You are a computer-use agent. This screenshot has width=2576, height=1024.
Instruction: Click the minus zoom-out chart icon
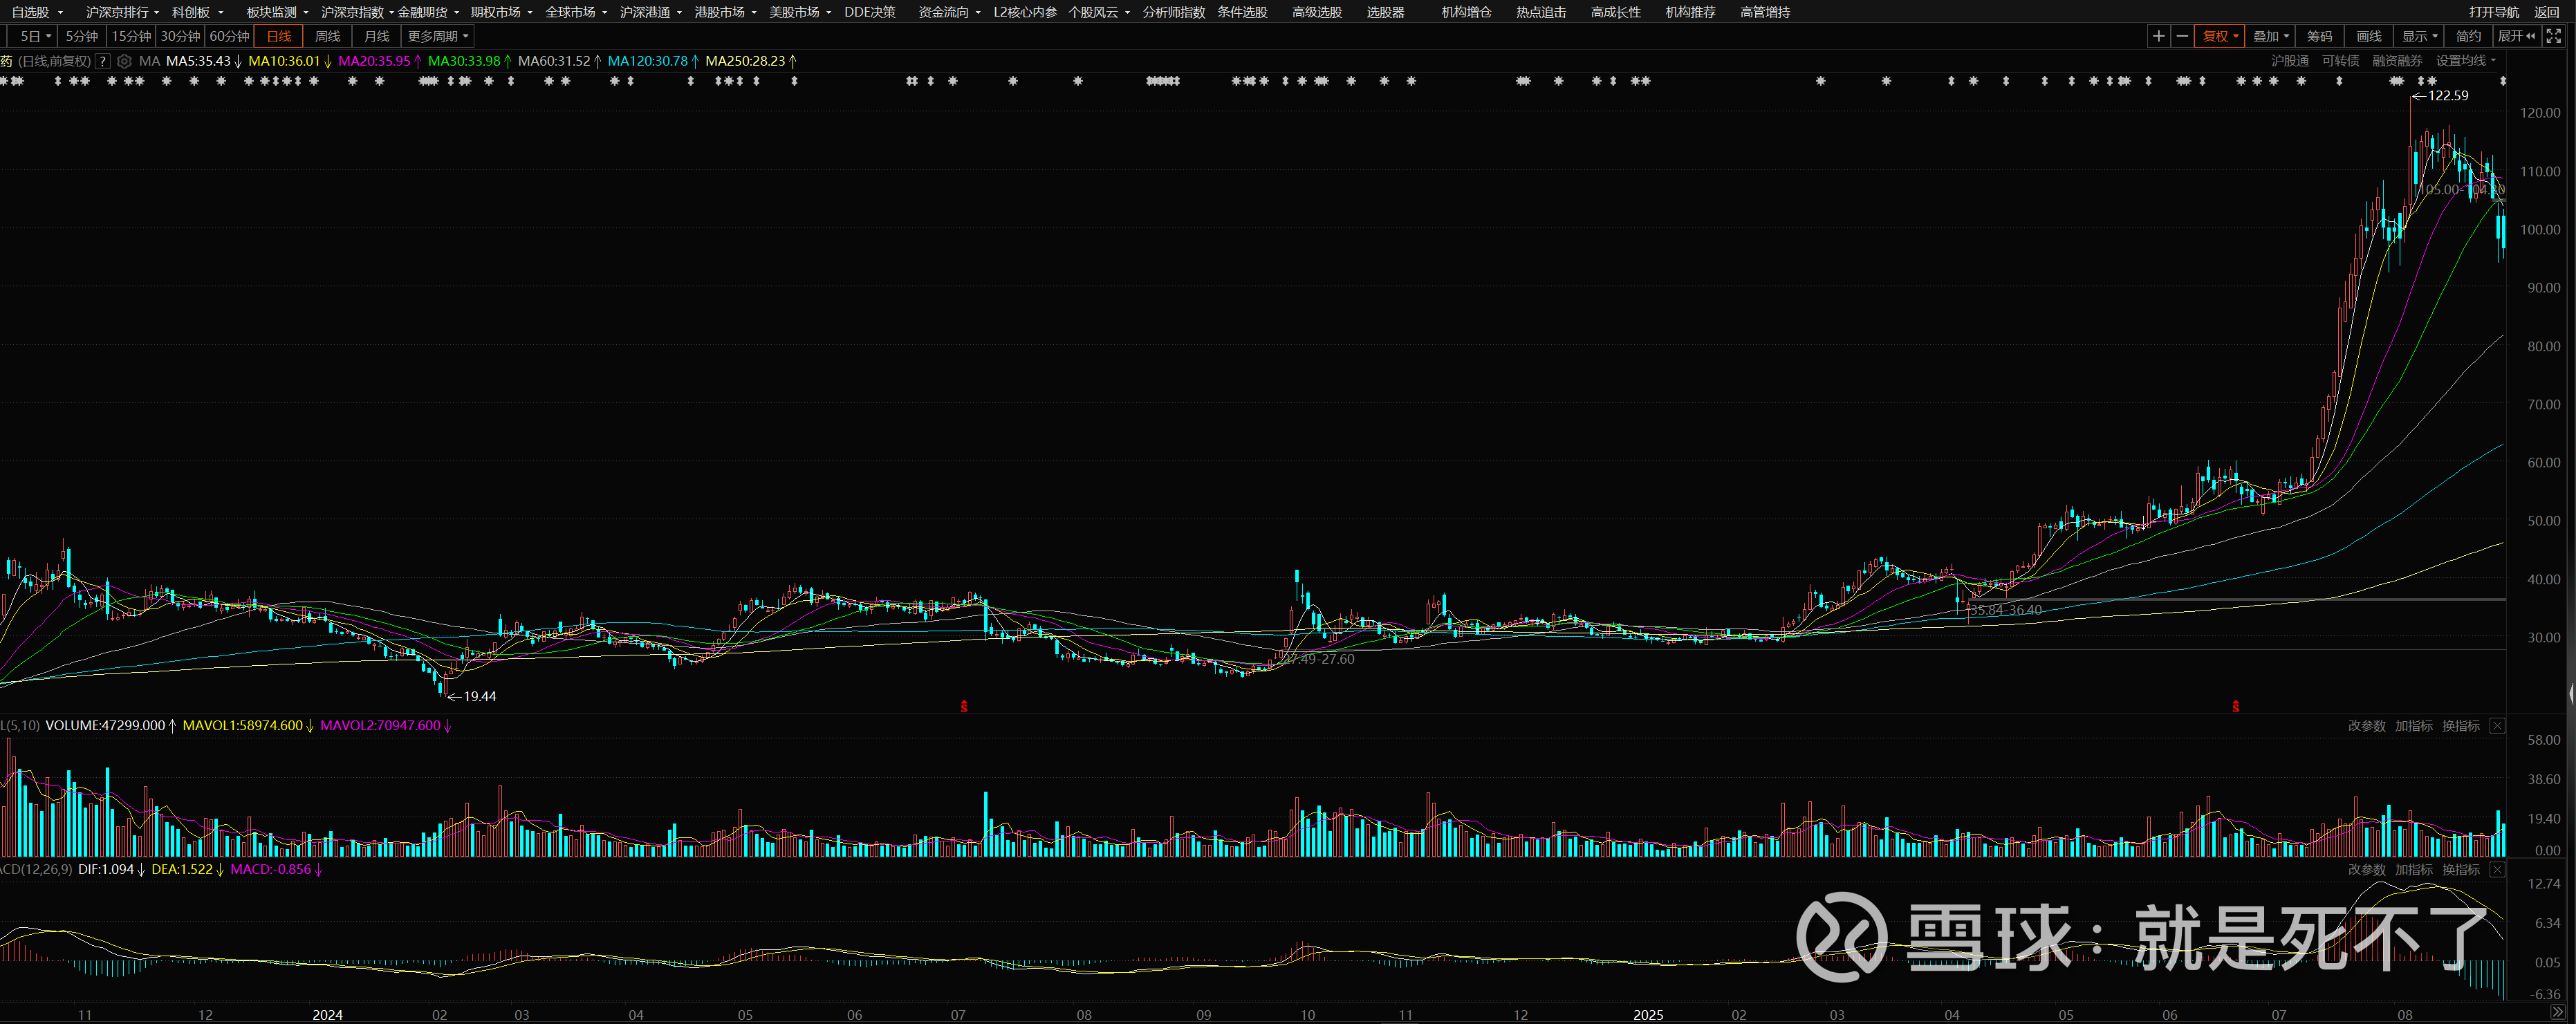(2182, 36)
